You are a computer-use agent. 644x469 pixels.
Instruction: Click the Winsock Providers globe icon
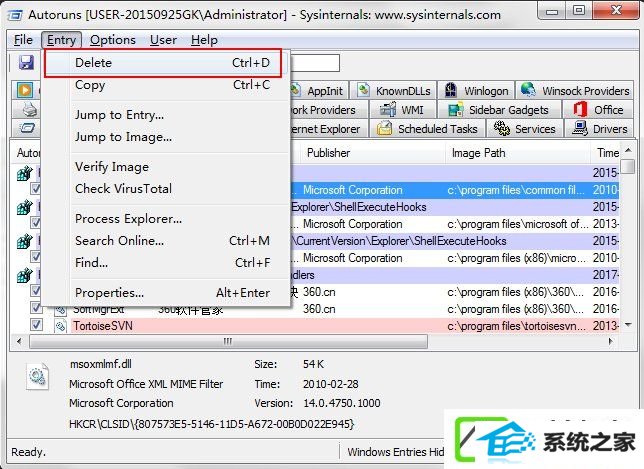click(528, 90)
